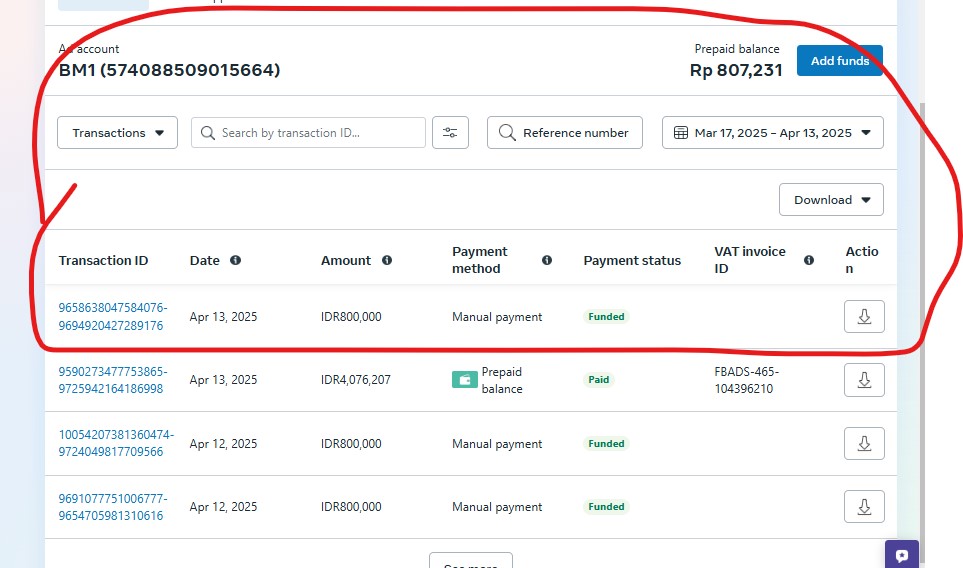This screenshot has width=963, height=568.
Task: Open the chat support icon
Action: 901,555
